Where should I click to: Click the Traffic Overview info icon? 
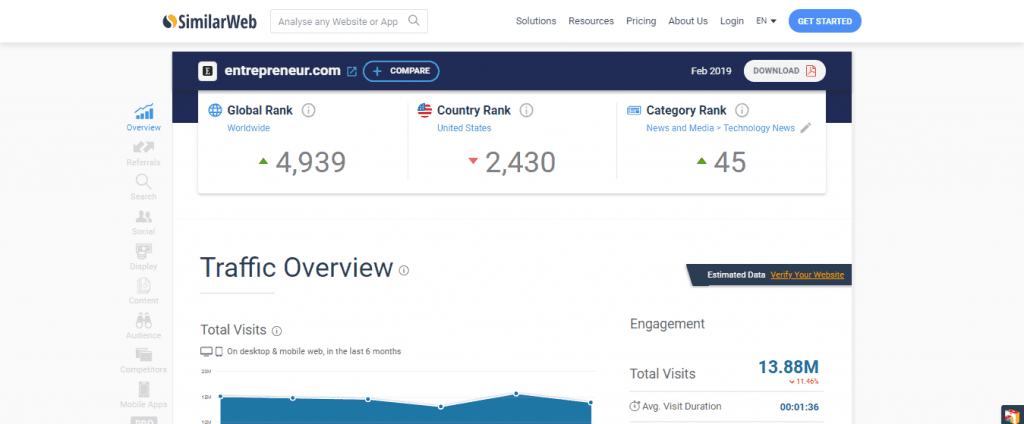click(404, 270)
